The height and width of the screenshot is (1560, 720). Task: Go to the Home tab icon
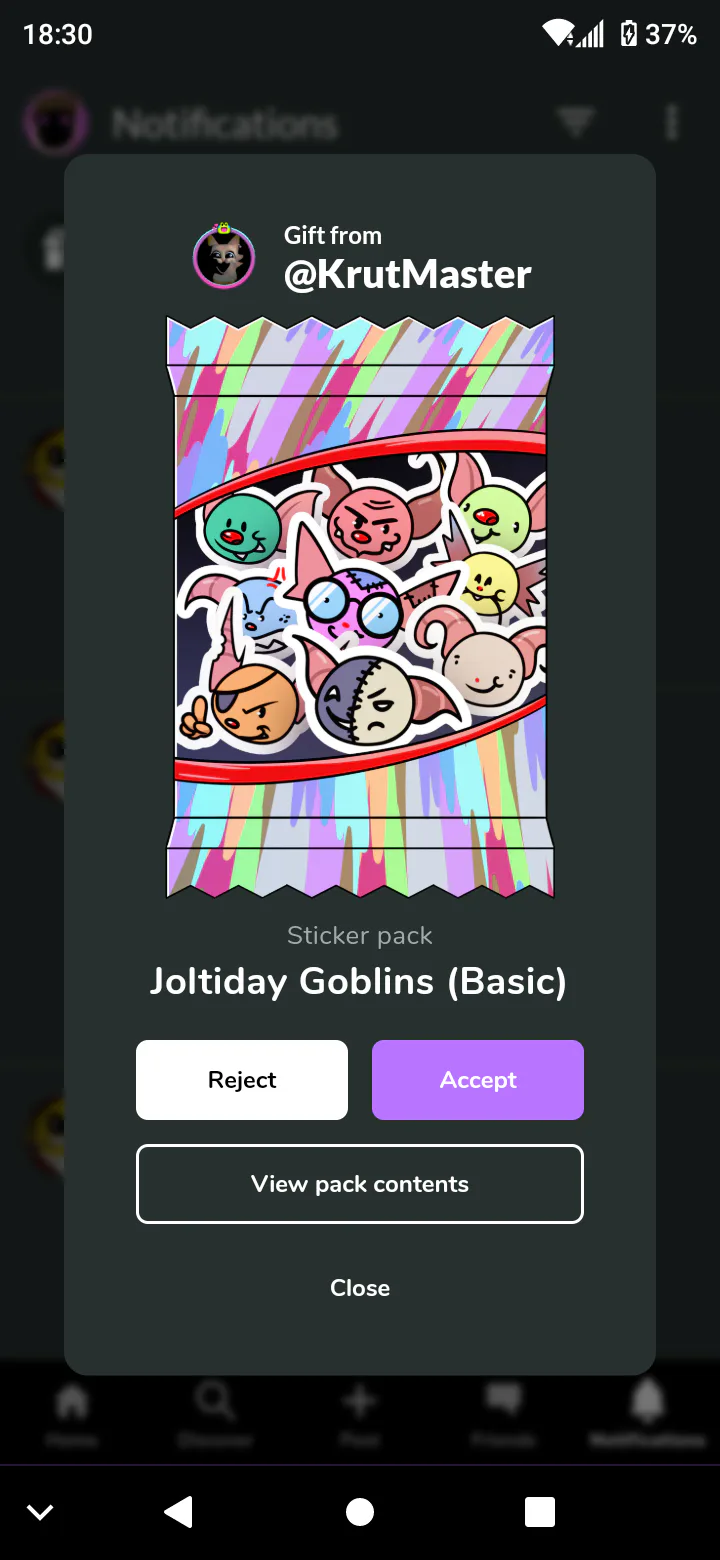pyautogui.click(x=72, y=1402)
